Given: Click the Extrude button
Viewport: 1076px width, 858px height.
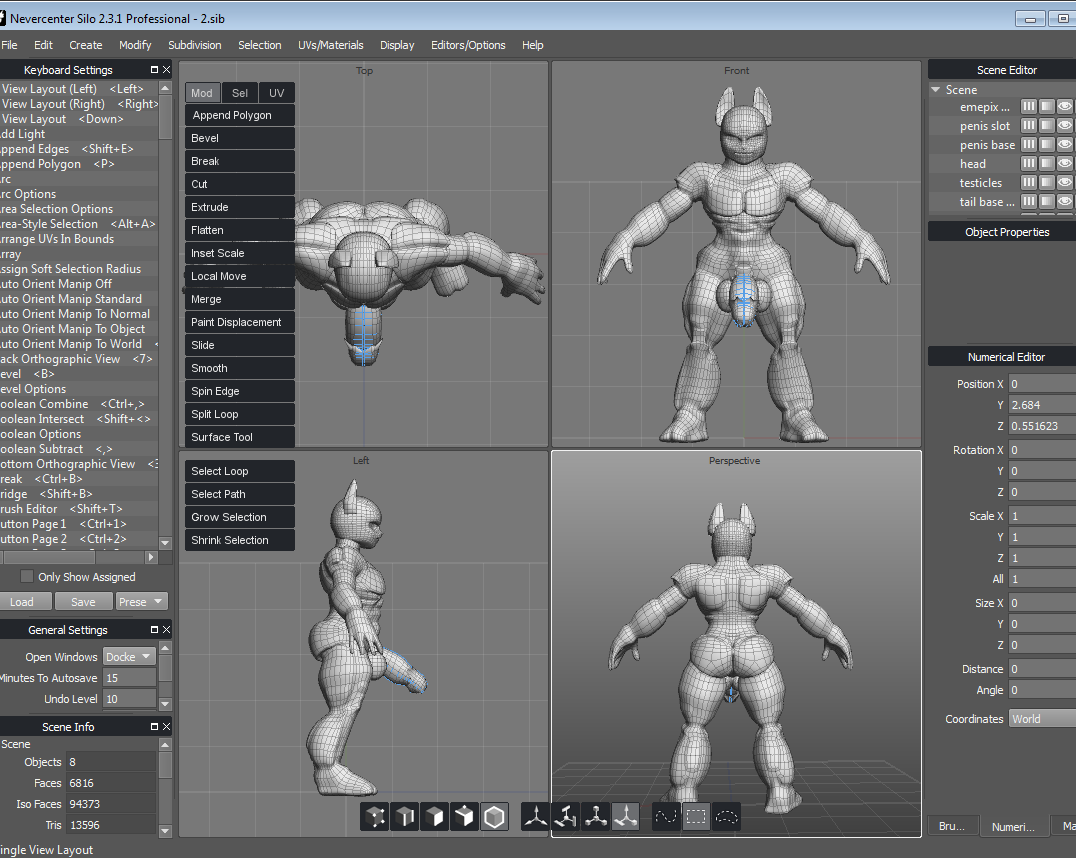Looking at the screenshot, I should pos(240,207).
